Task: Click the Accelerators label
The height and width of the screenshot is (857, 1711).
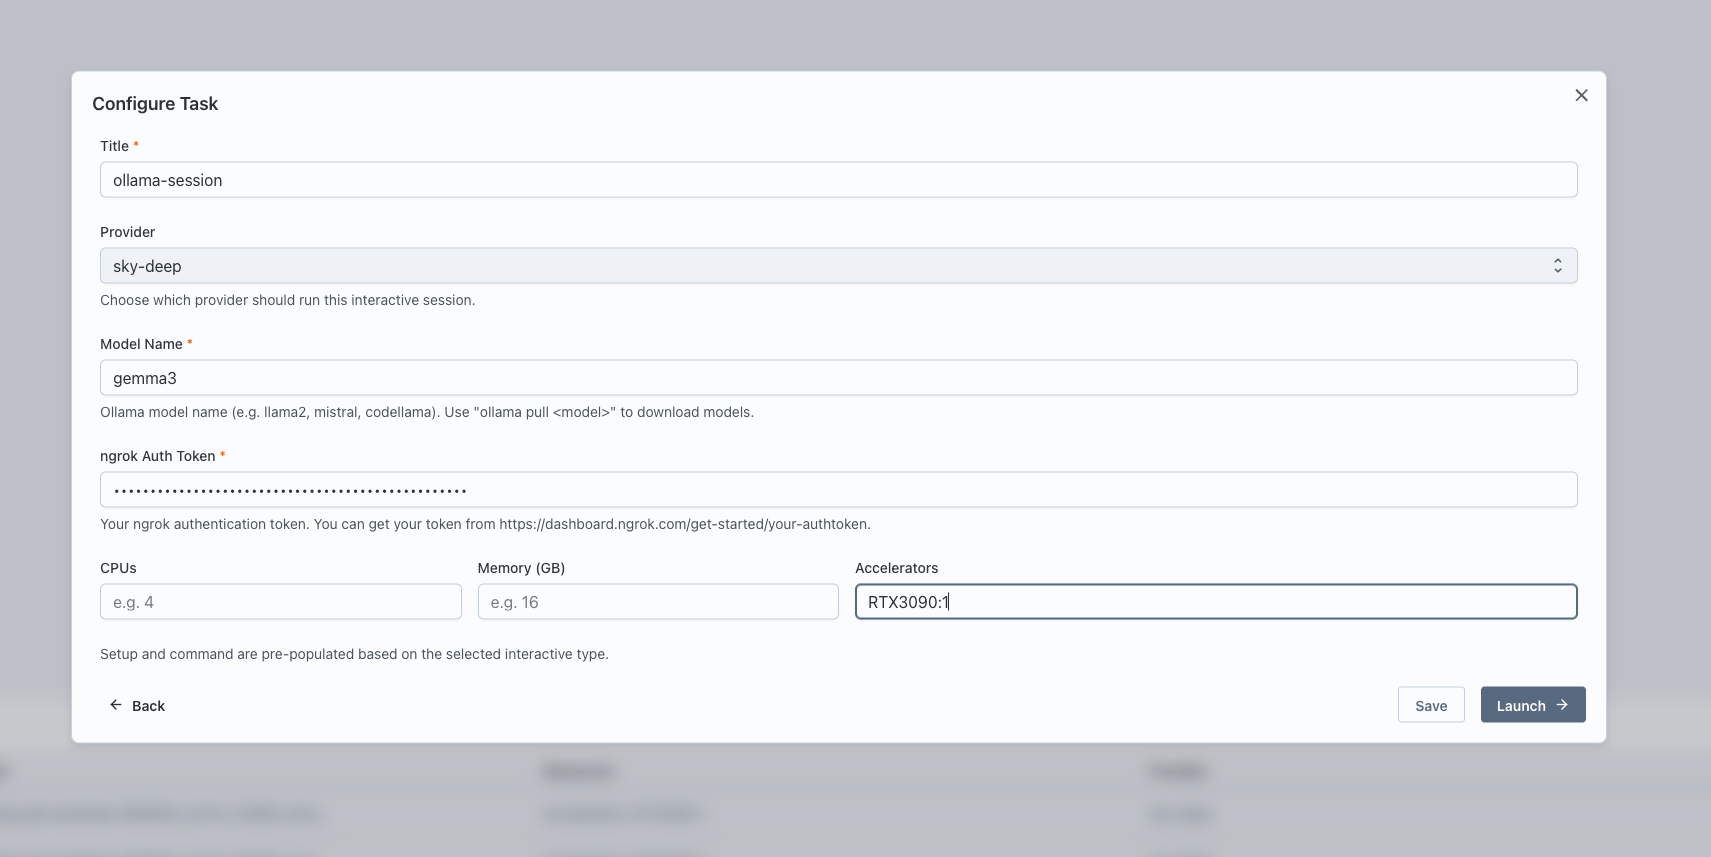Action: pyautogui.click(x=896, y=568)
